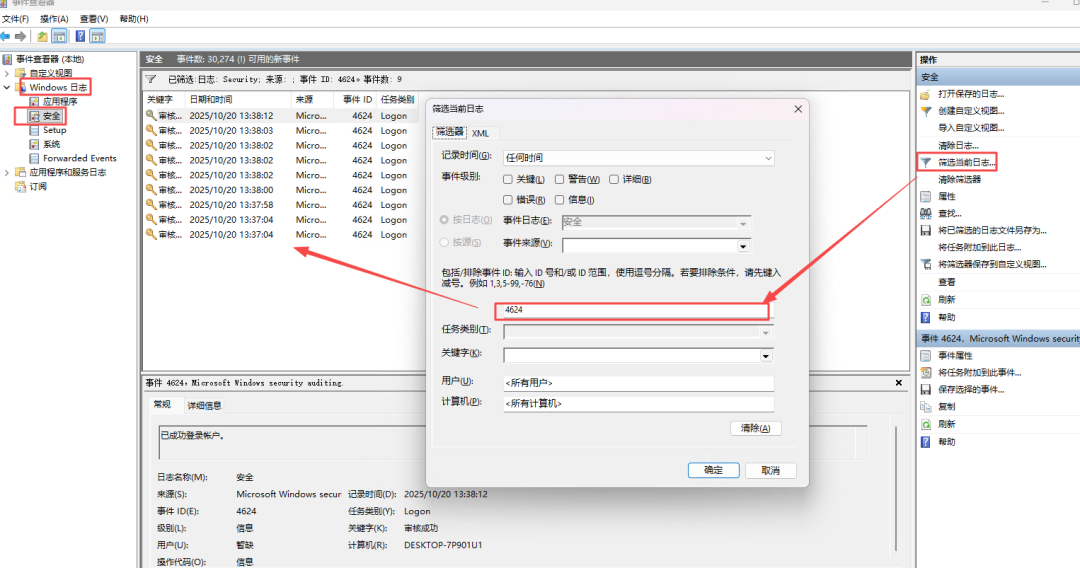1080x568 pixels.
Task: Switch to the 详细信息 tab in event pane
Action: [x=205, y=406]
